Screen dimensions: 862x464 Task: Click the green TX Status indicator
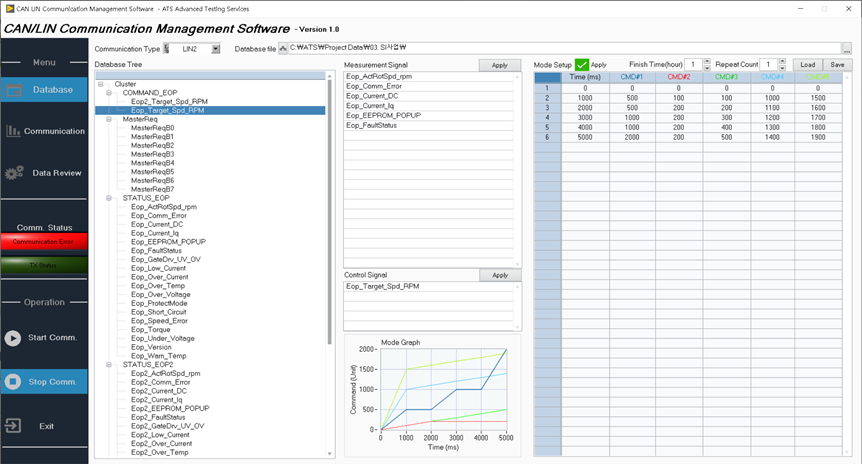[44, 265]
